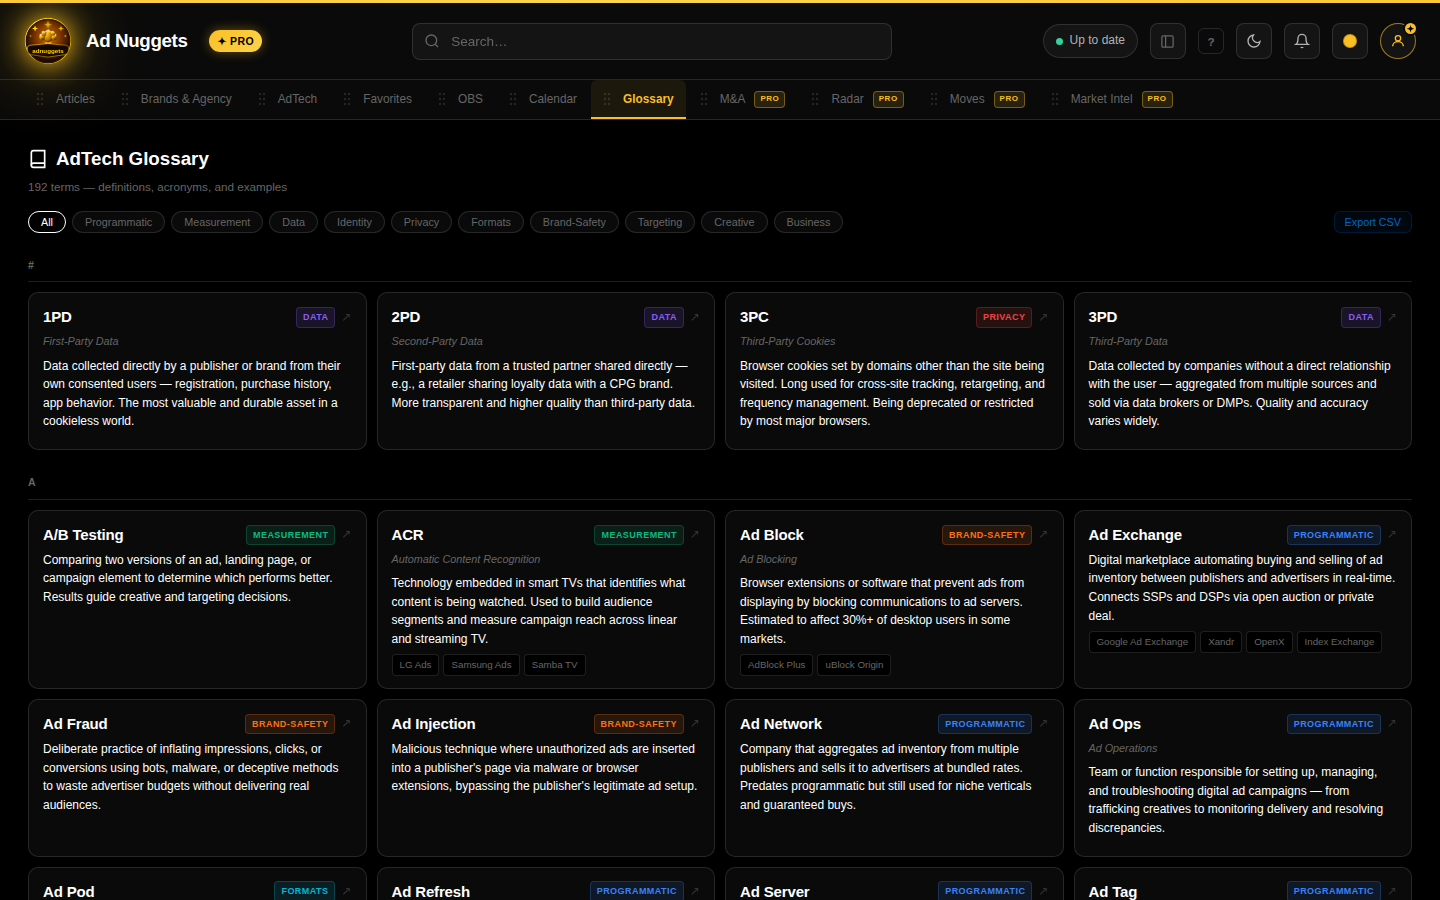Click the PRO badge next to Ad Nuggets
Viewport: 1440px width, 900px height.
click(x=236, y=41)
